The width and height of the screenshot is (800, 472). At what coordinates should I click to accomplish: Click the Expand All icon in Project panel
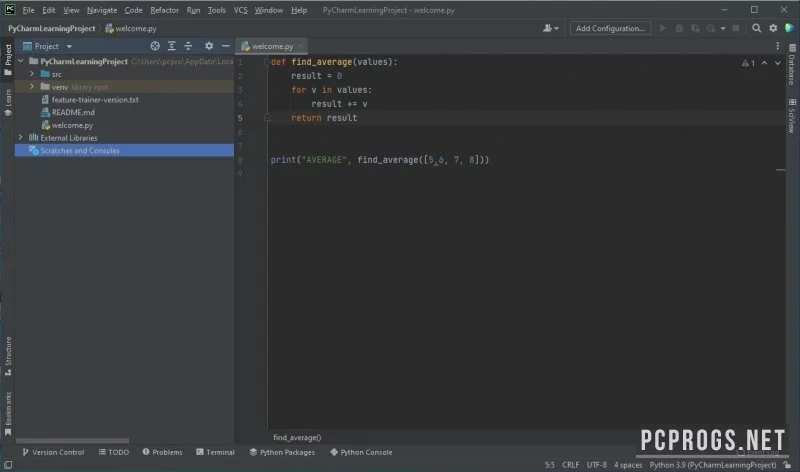click(x=171, y=46)
